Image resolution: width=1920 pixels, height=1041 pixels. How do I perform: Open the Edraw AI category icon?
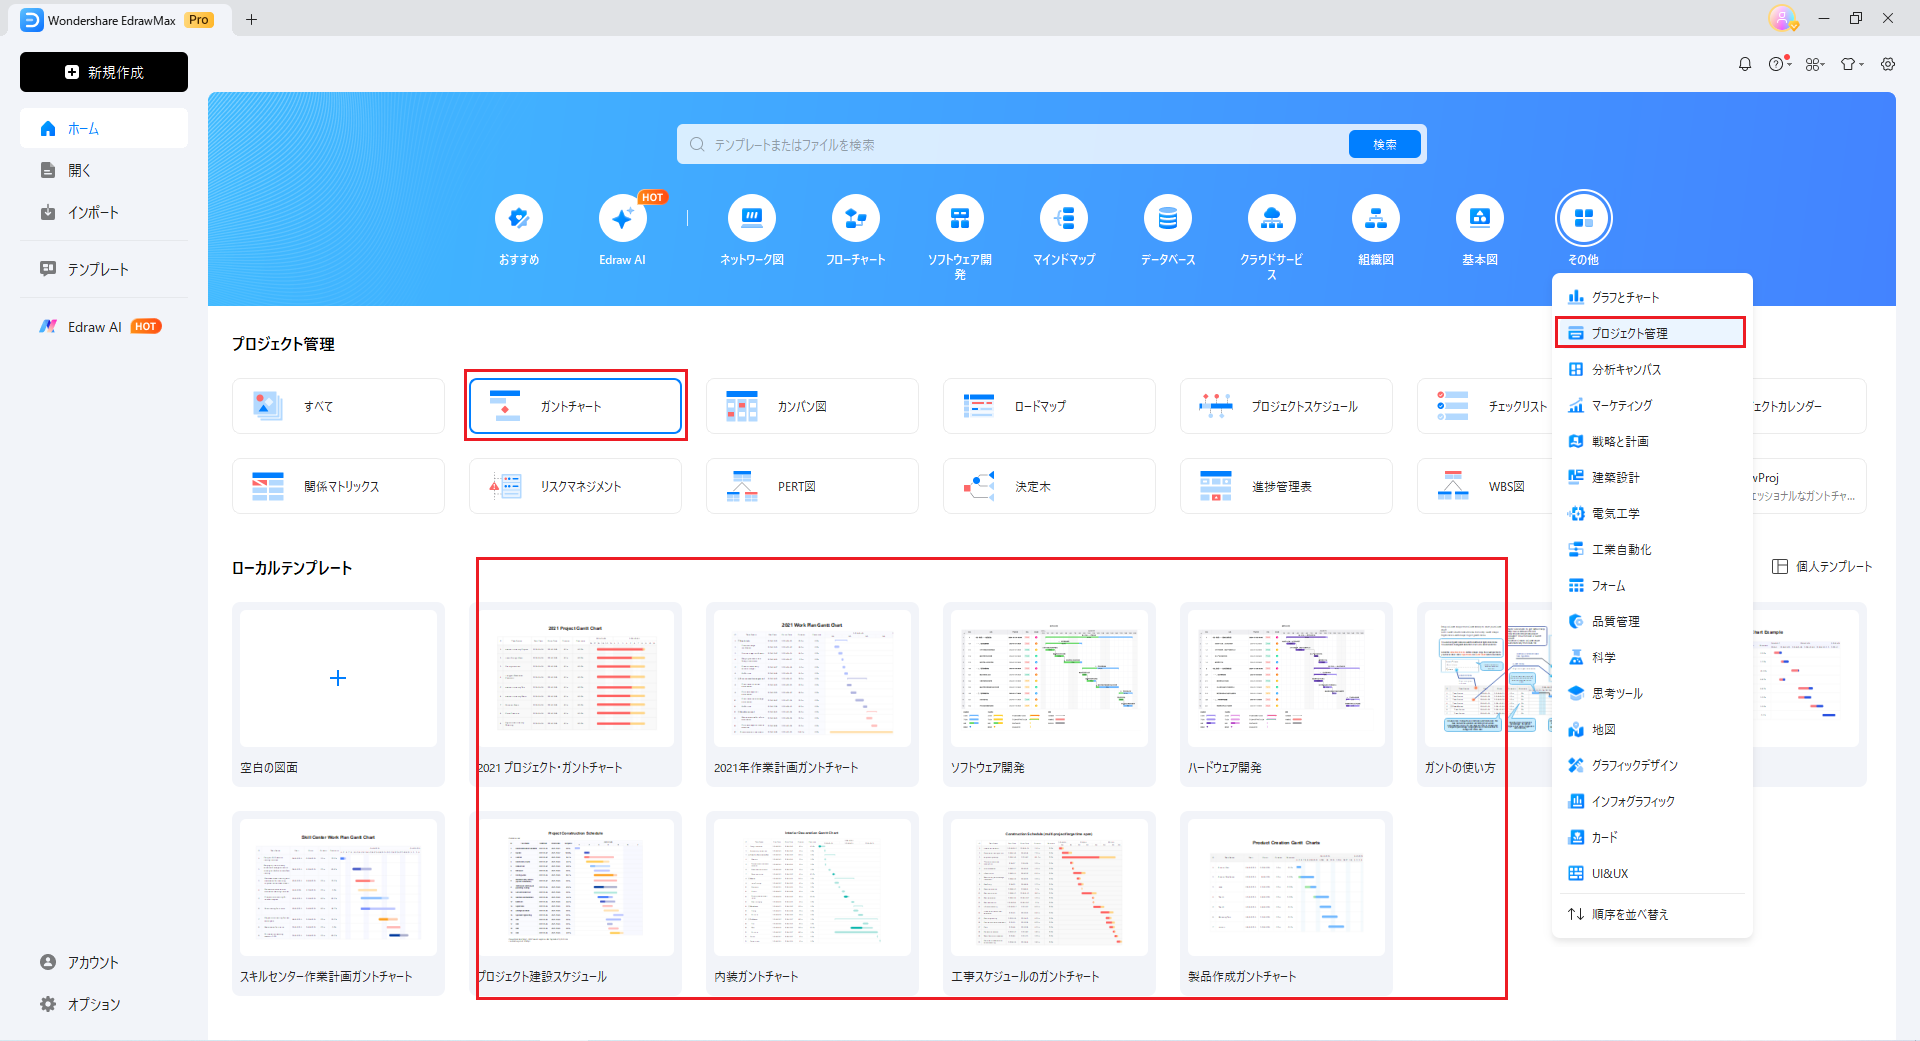click(x=622, y=219)
